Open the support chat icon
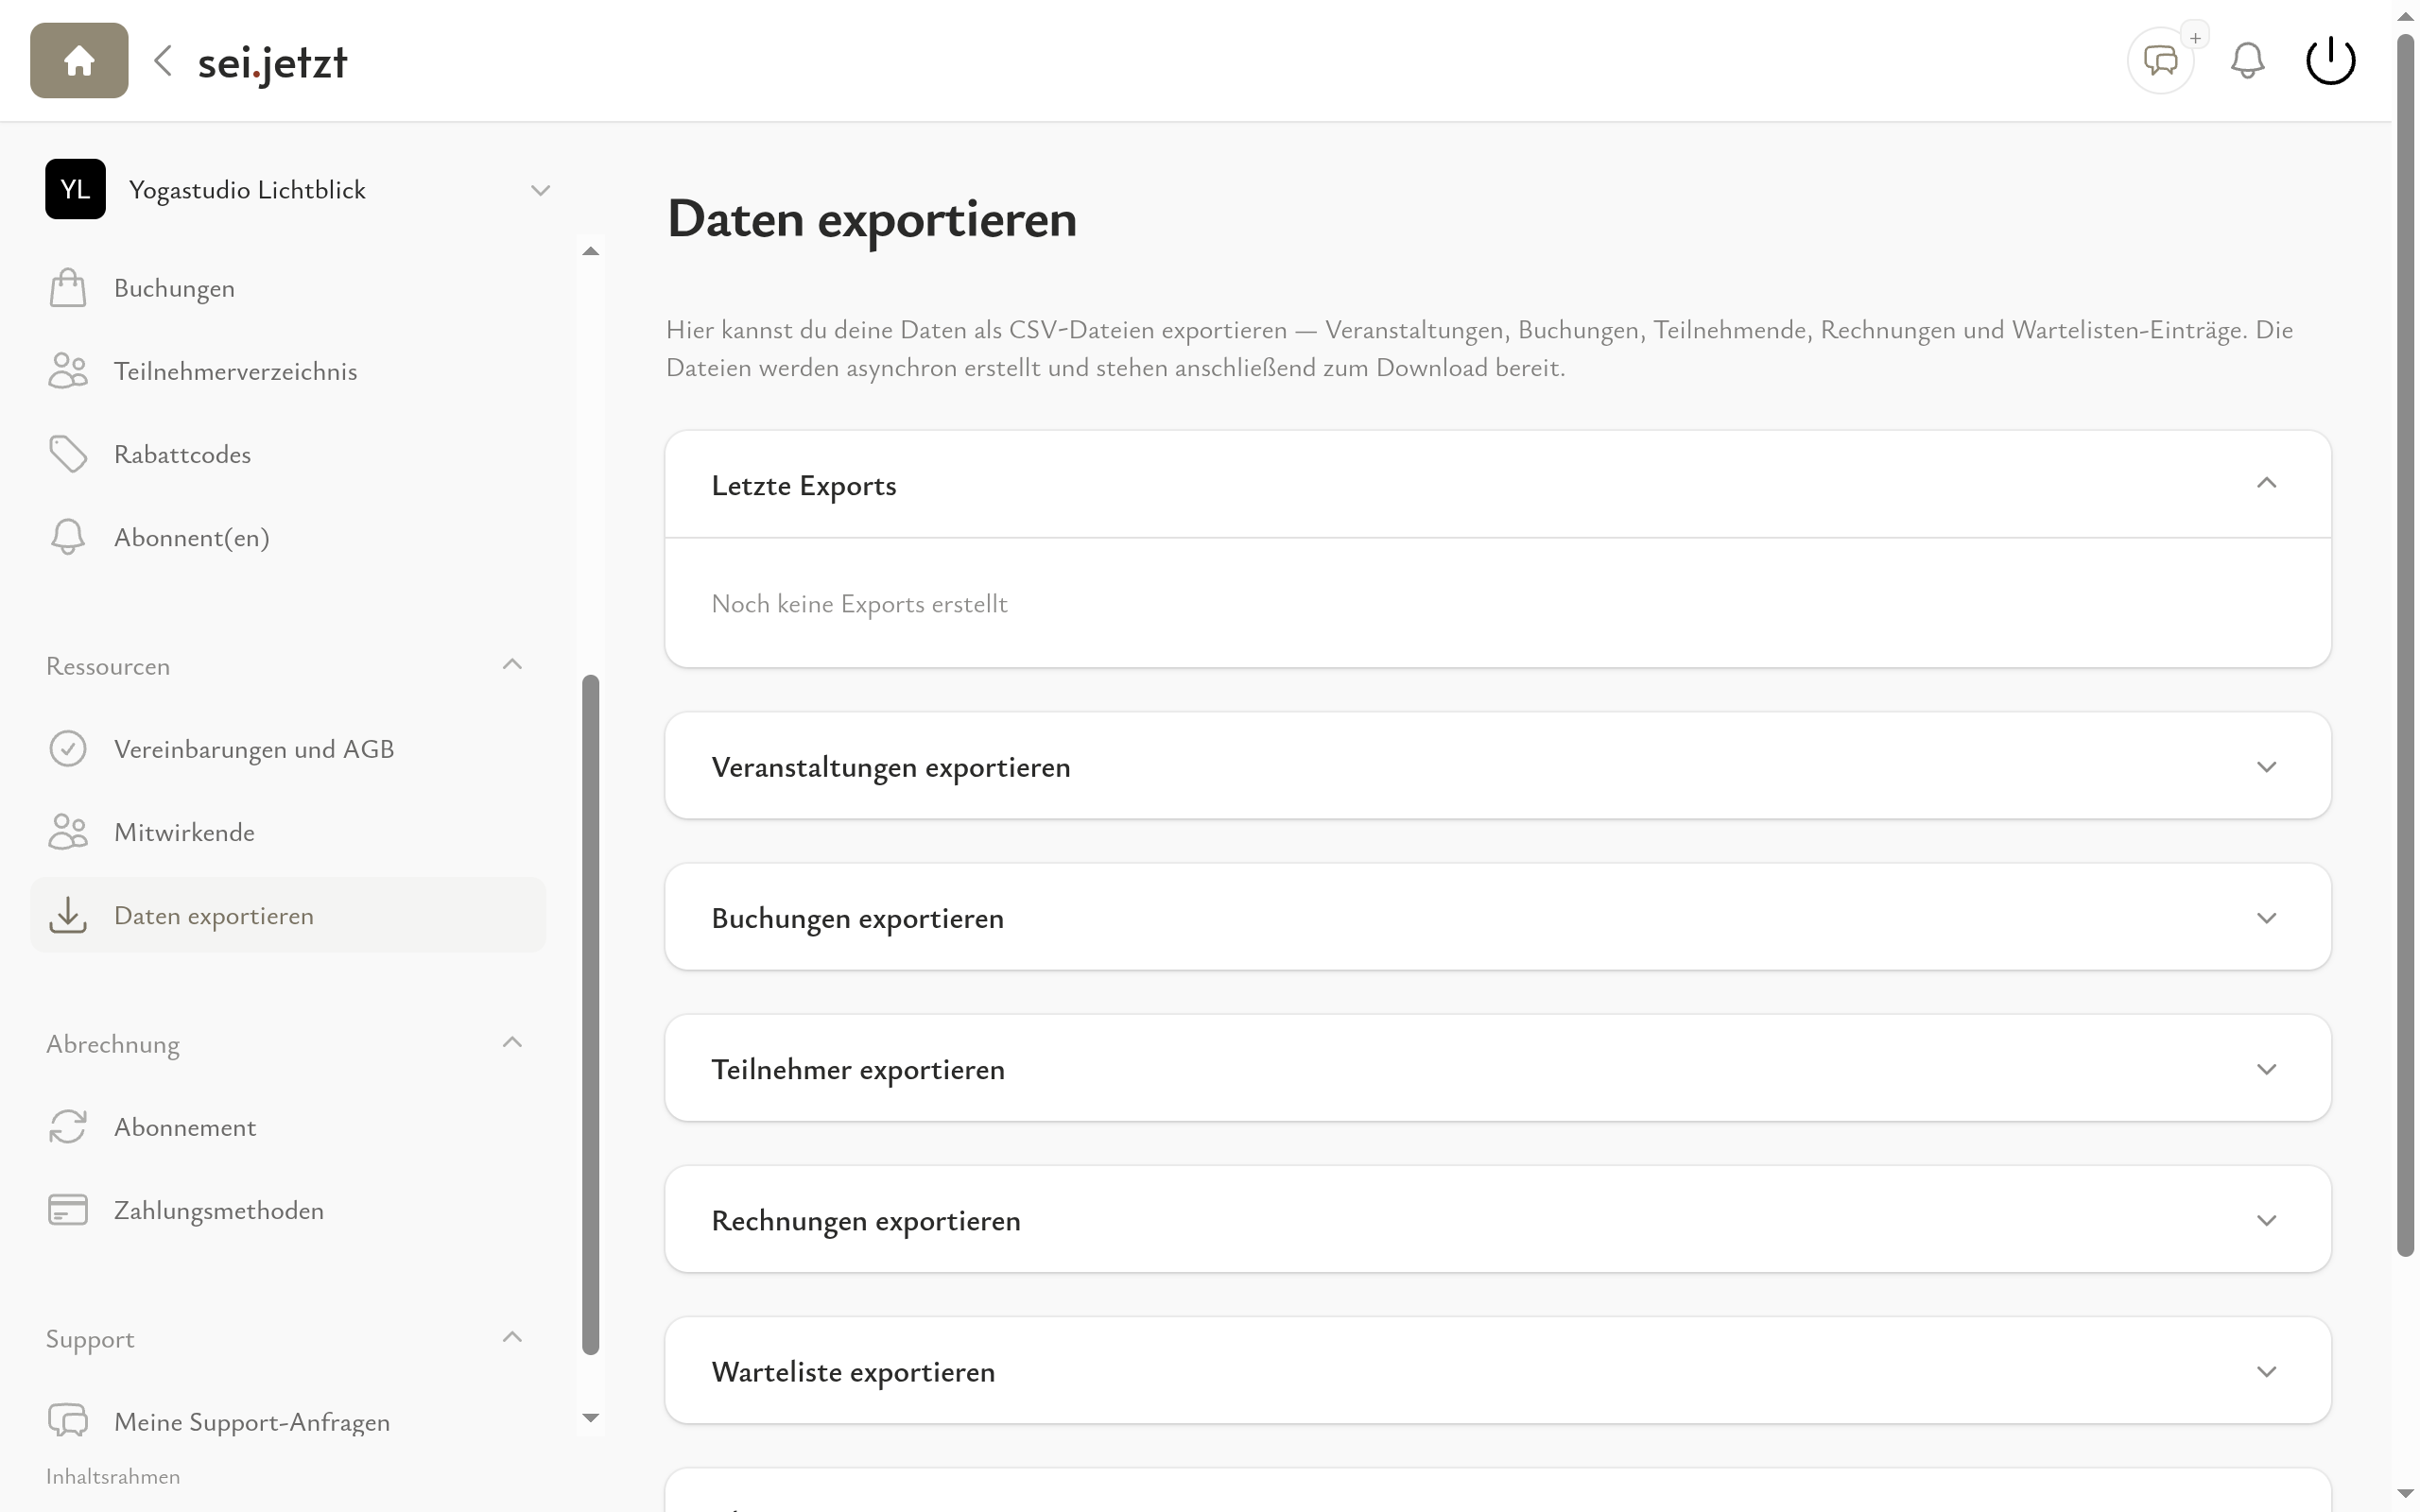 pos(2160,61)
